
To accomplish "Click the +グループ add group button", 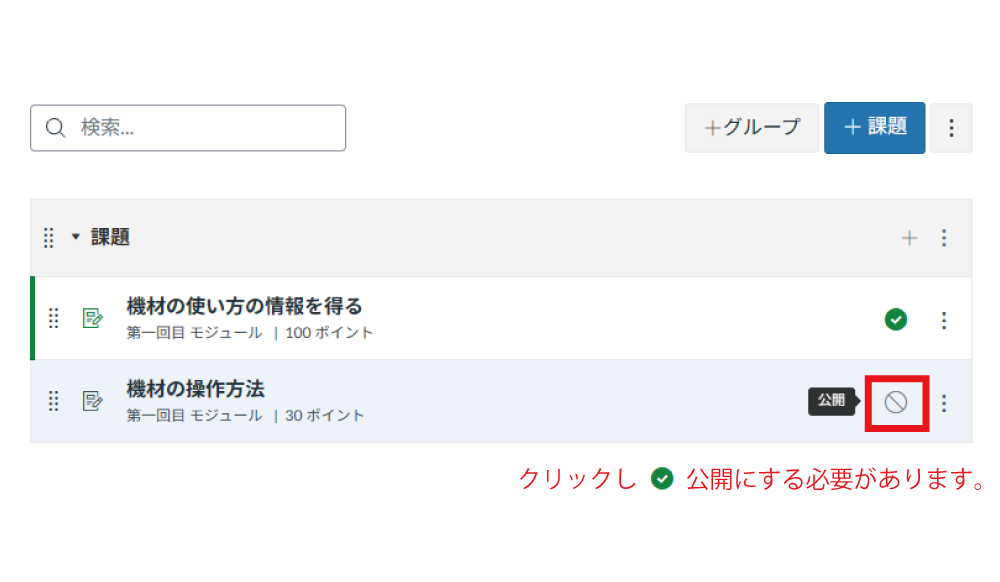I will (x=752, y=128).
